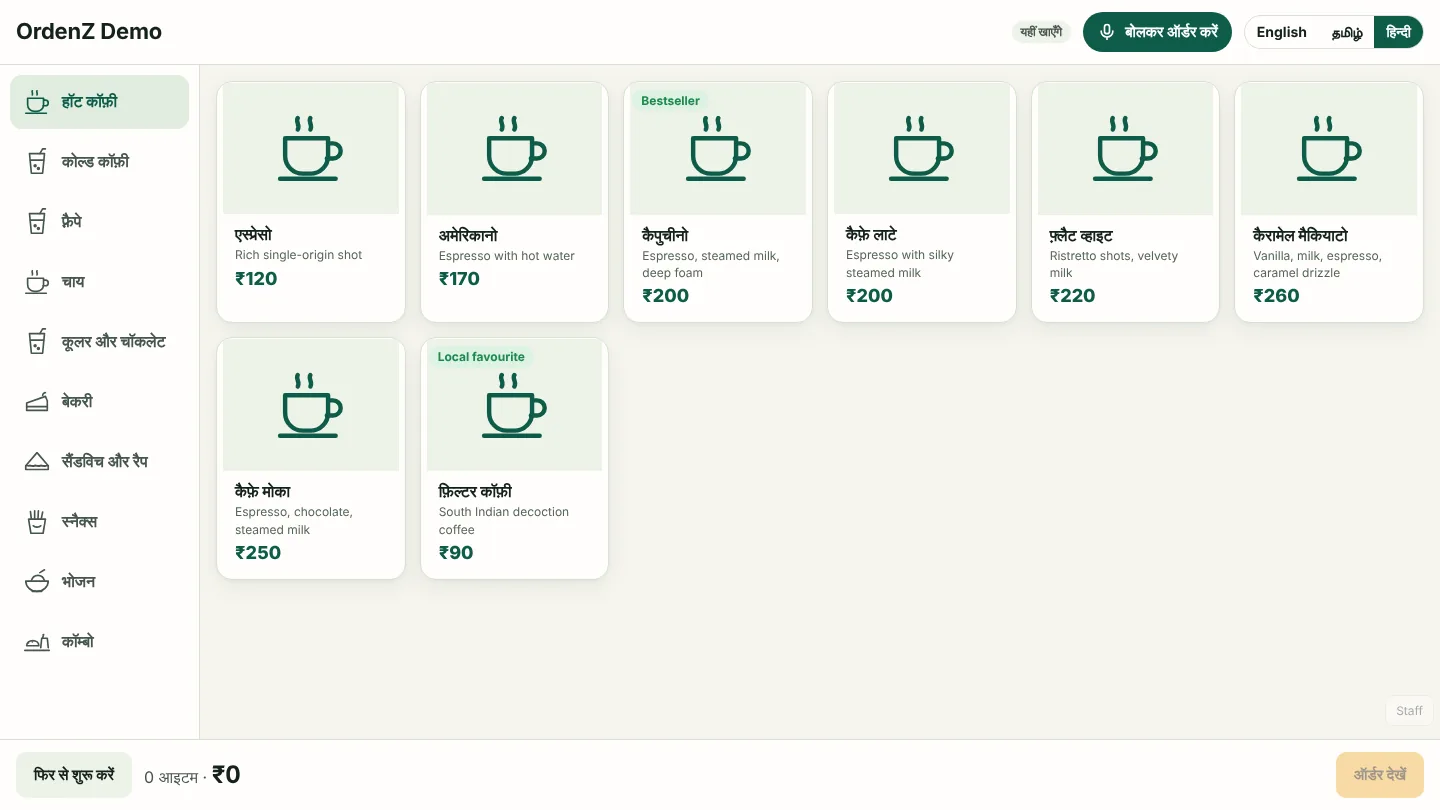Click the 0 आइटम · ₹0 cart total

pyautogui.click(x=192, y=775)
